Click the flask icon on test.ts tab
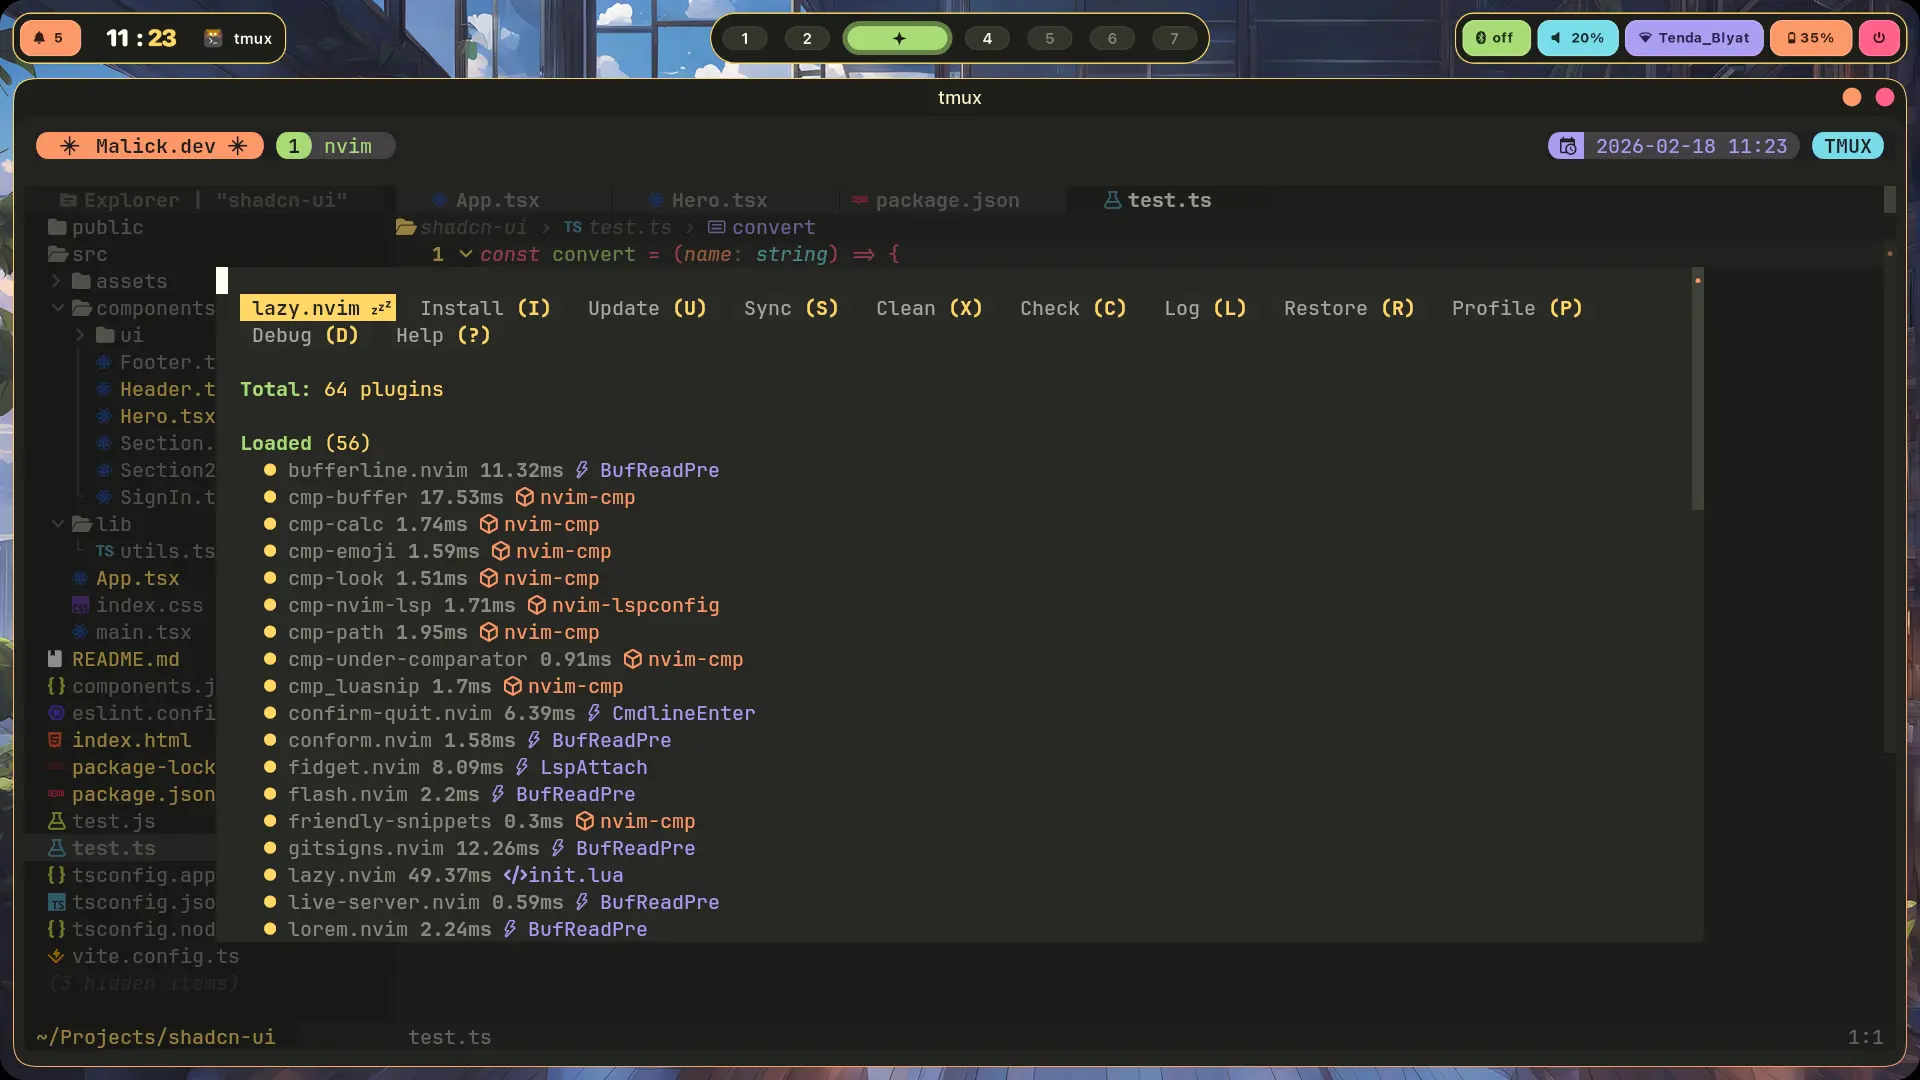The height and width of the screenshot is (1080, 1920). coord(1112,200)
